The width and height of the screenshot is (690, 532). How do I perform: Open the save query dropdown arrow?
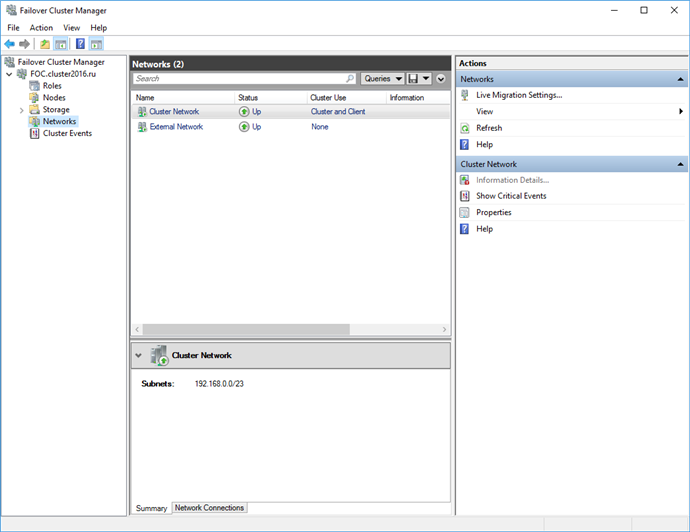[x=426, y=79]
